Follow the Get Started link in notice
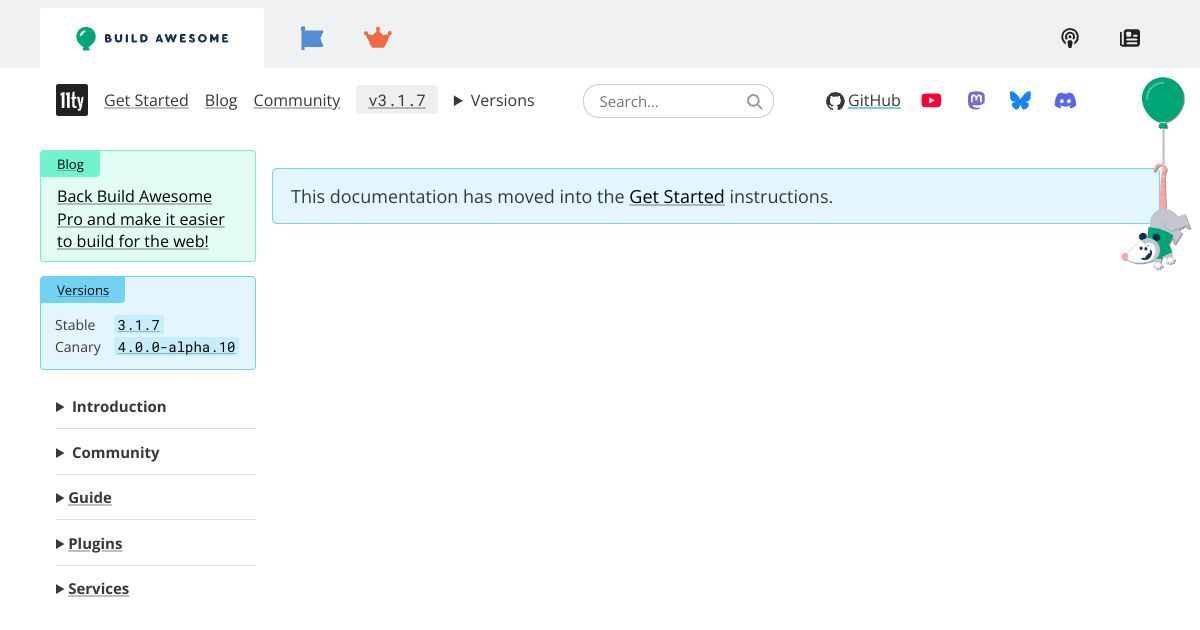1200x630 pixels. [x=677, y=196]
